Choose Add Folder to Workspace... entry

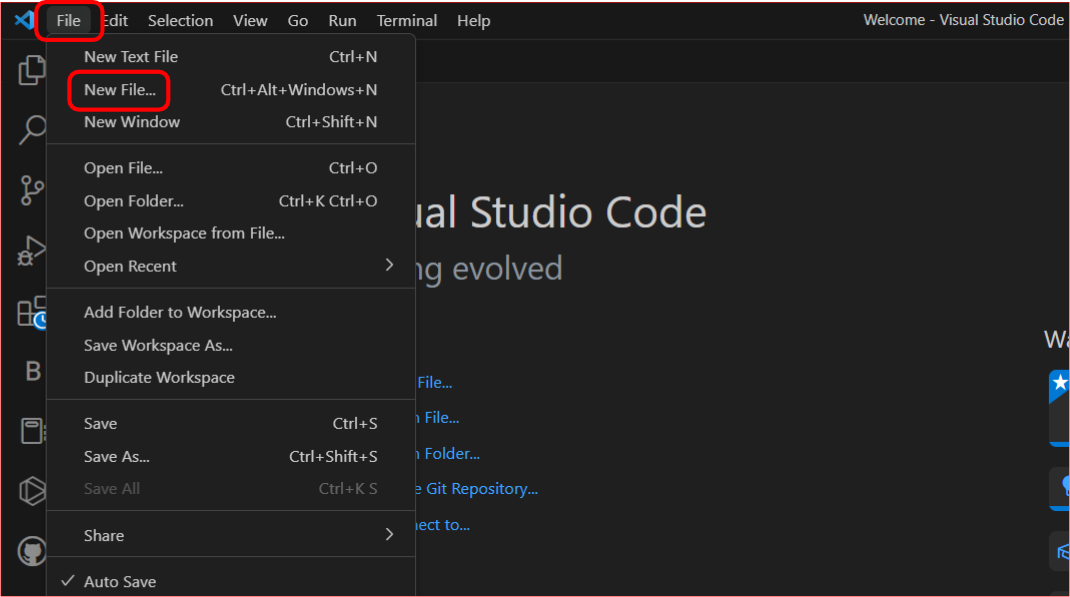pyautogui.click(x=231, y=312)
